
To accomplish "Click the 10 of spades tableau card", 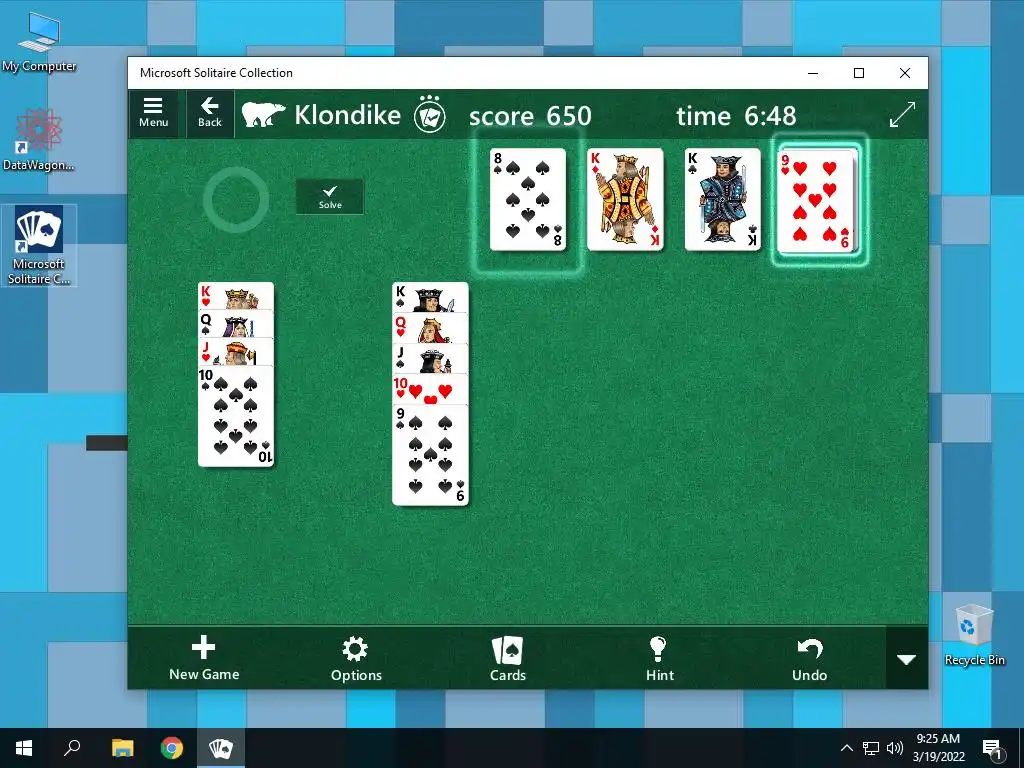I will (236, 417).
